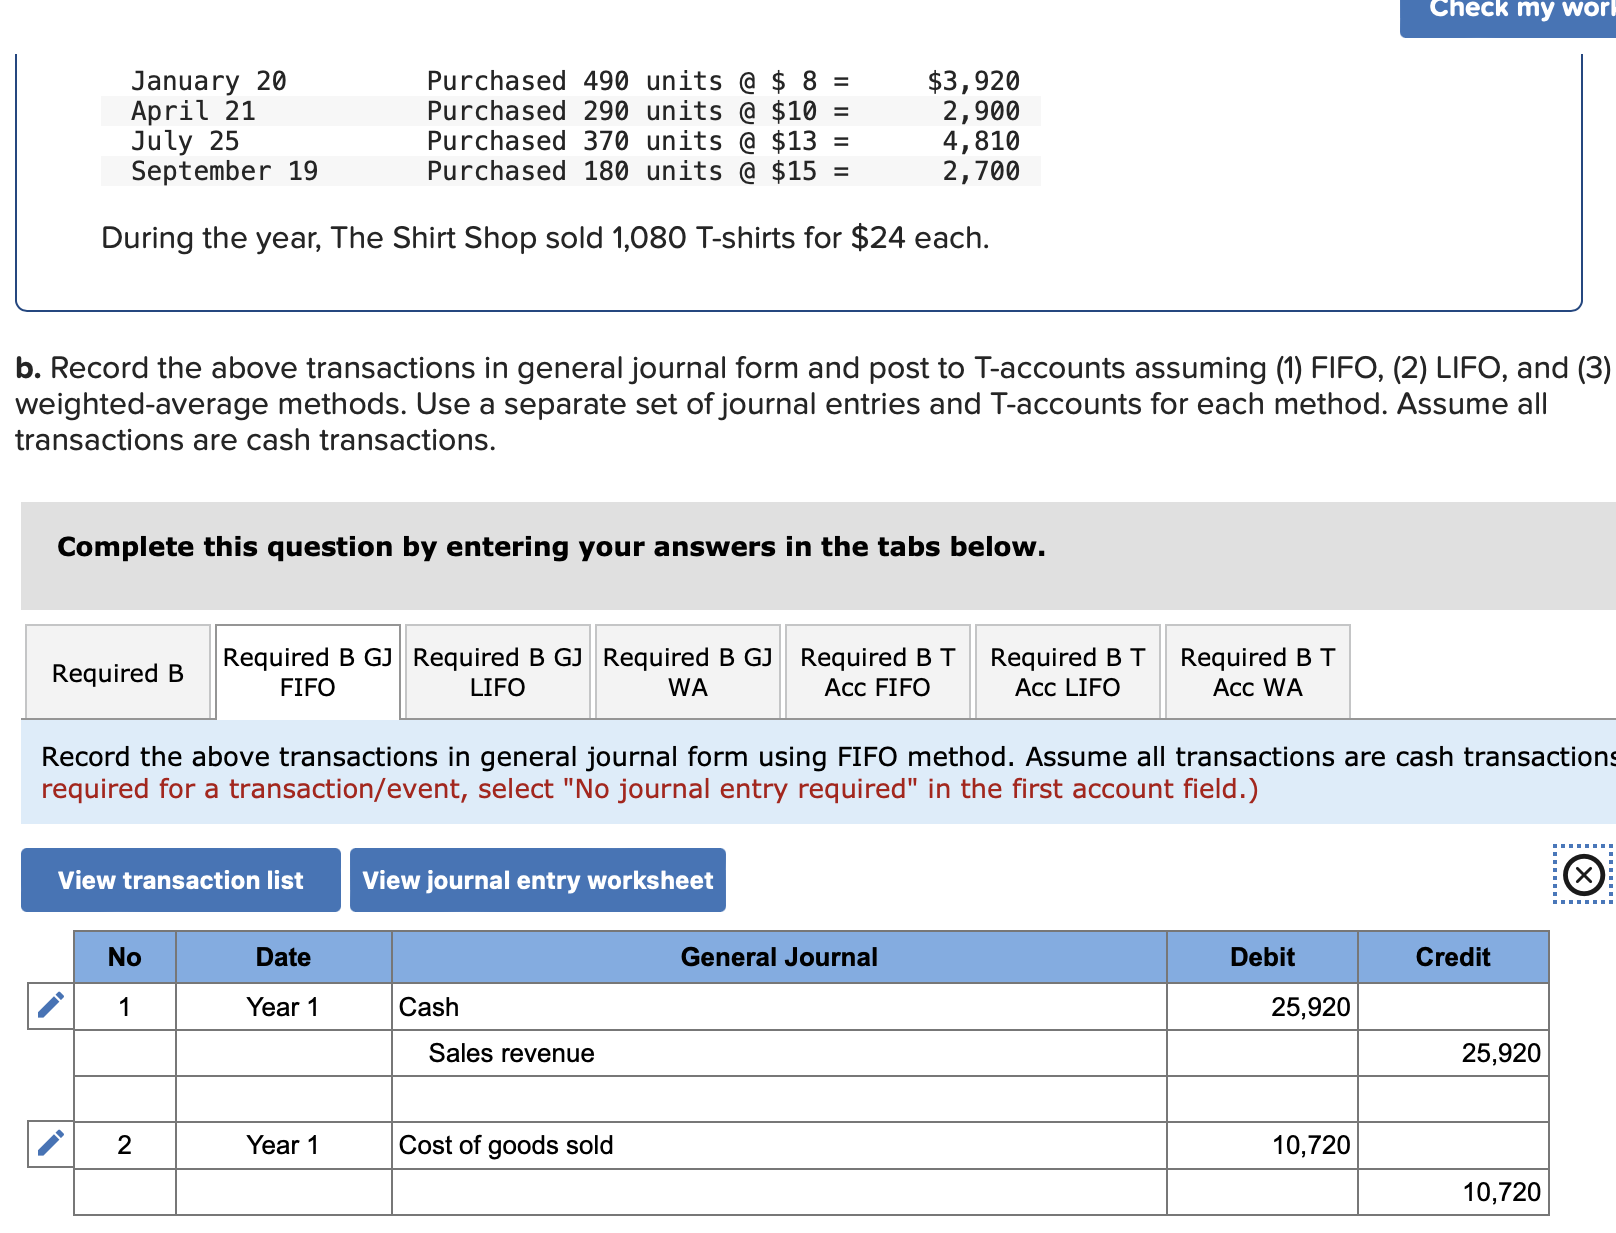Select the Year 1 date cell for entry 2

click(283, 1144)
